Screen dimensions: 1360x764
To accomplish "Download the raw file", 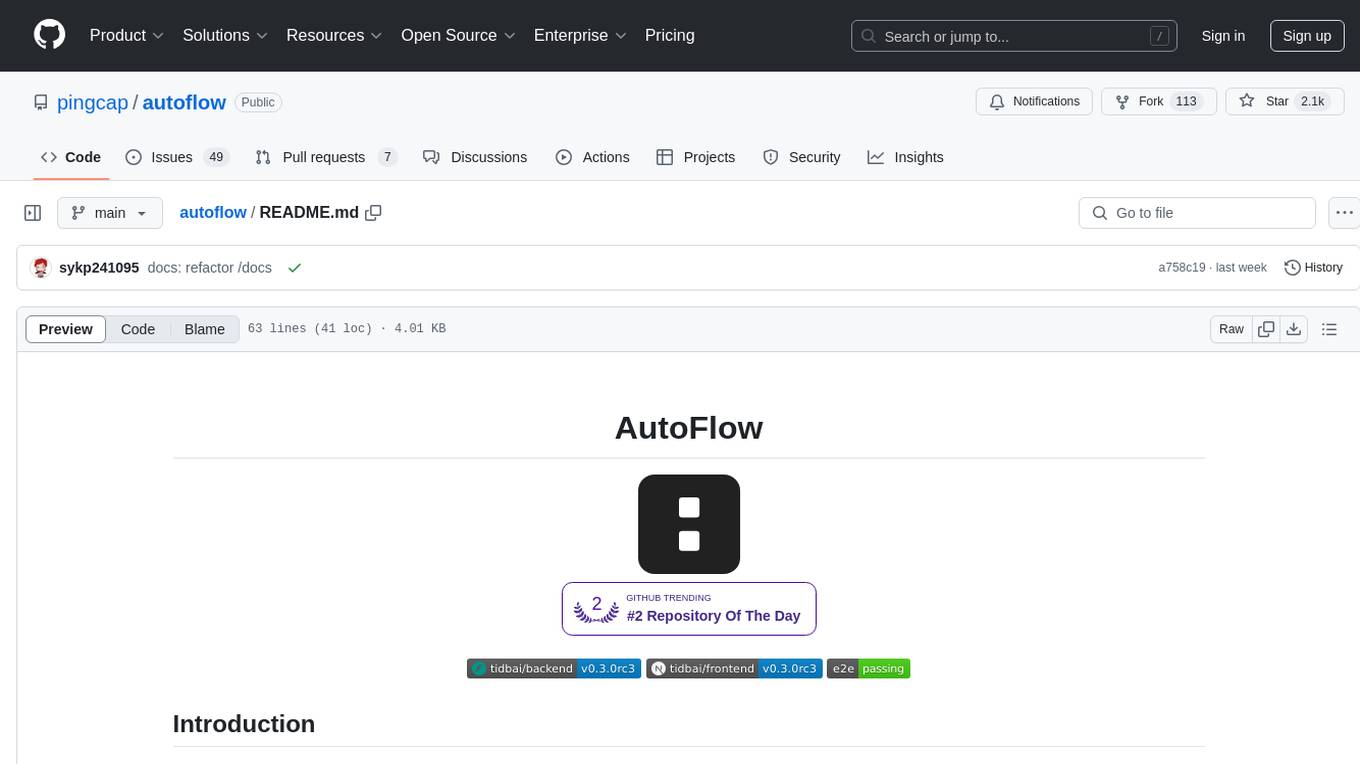I will click(1293, 329).
